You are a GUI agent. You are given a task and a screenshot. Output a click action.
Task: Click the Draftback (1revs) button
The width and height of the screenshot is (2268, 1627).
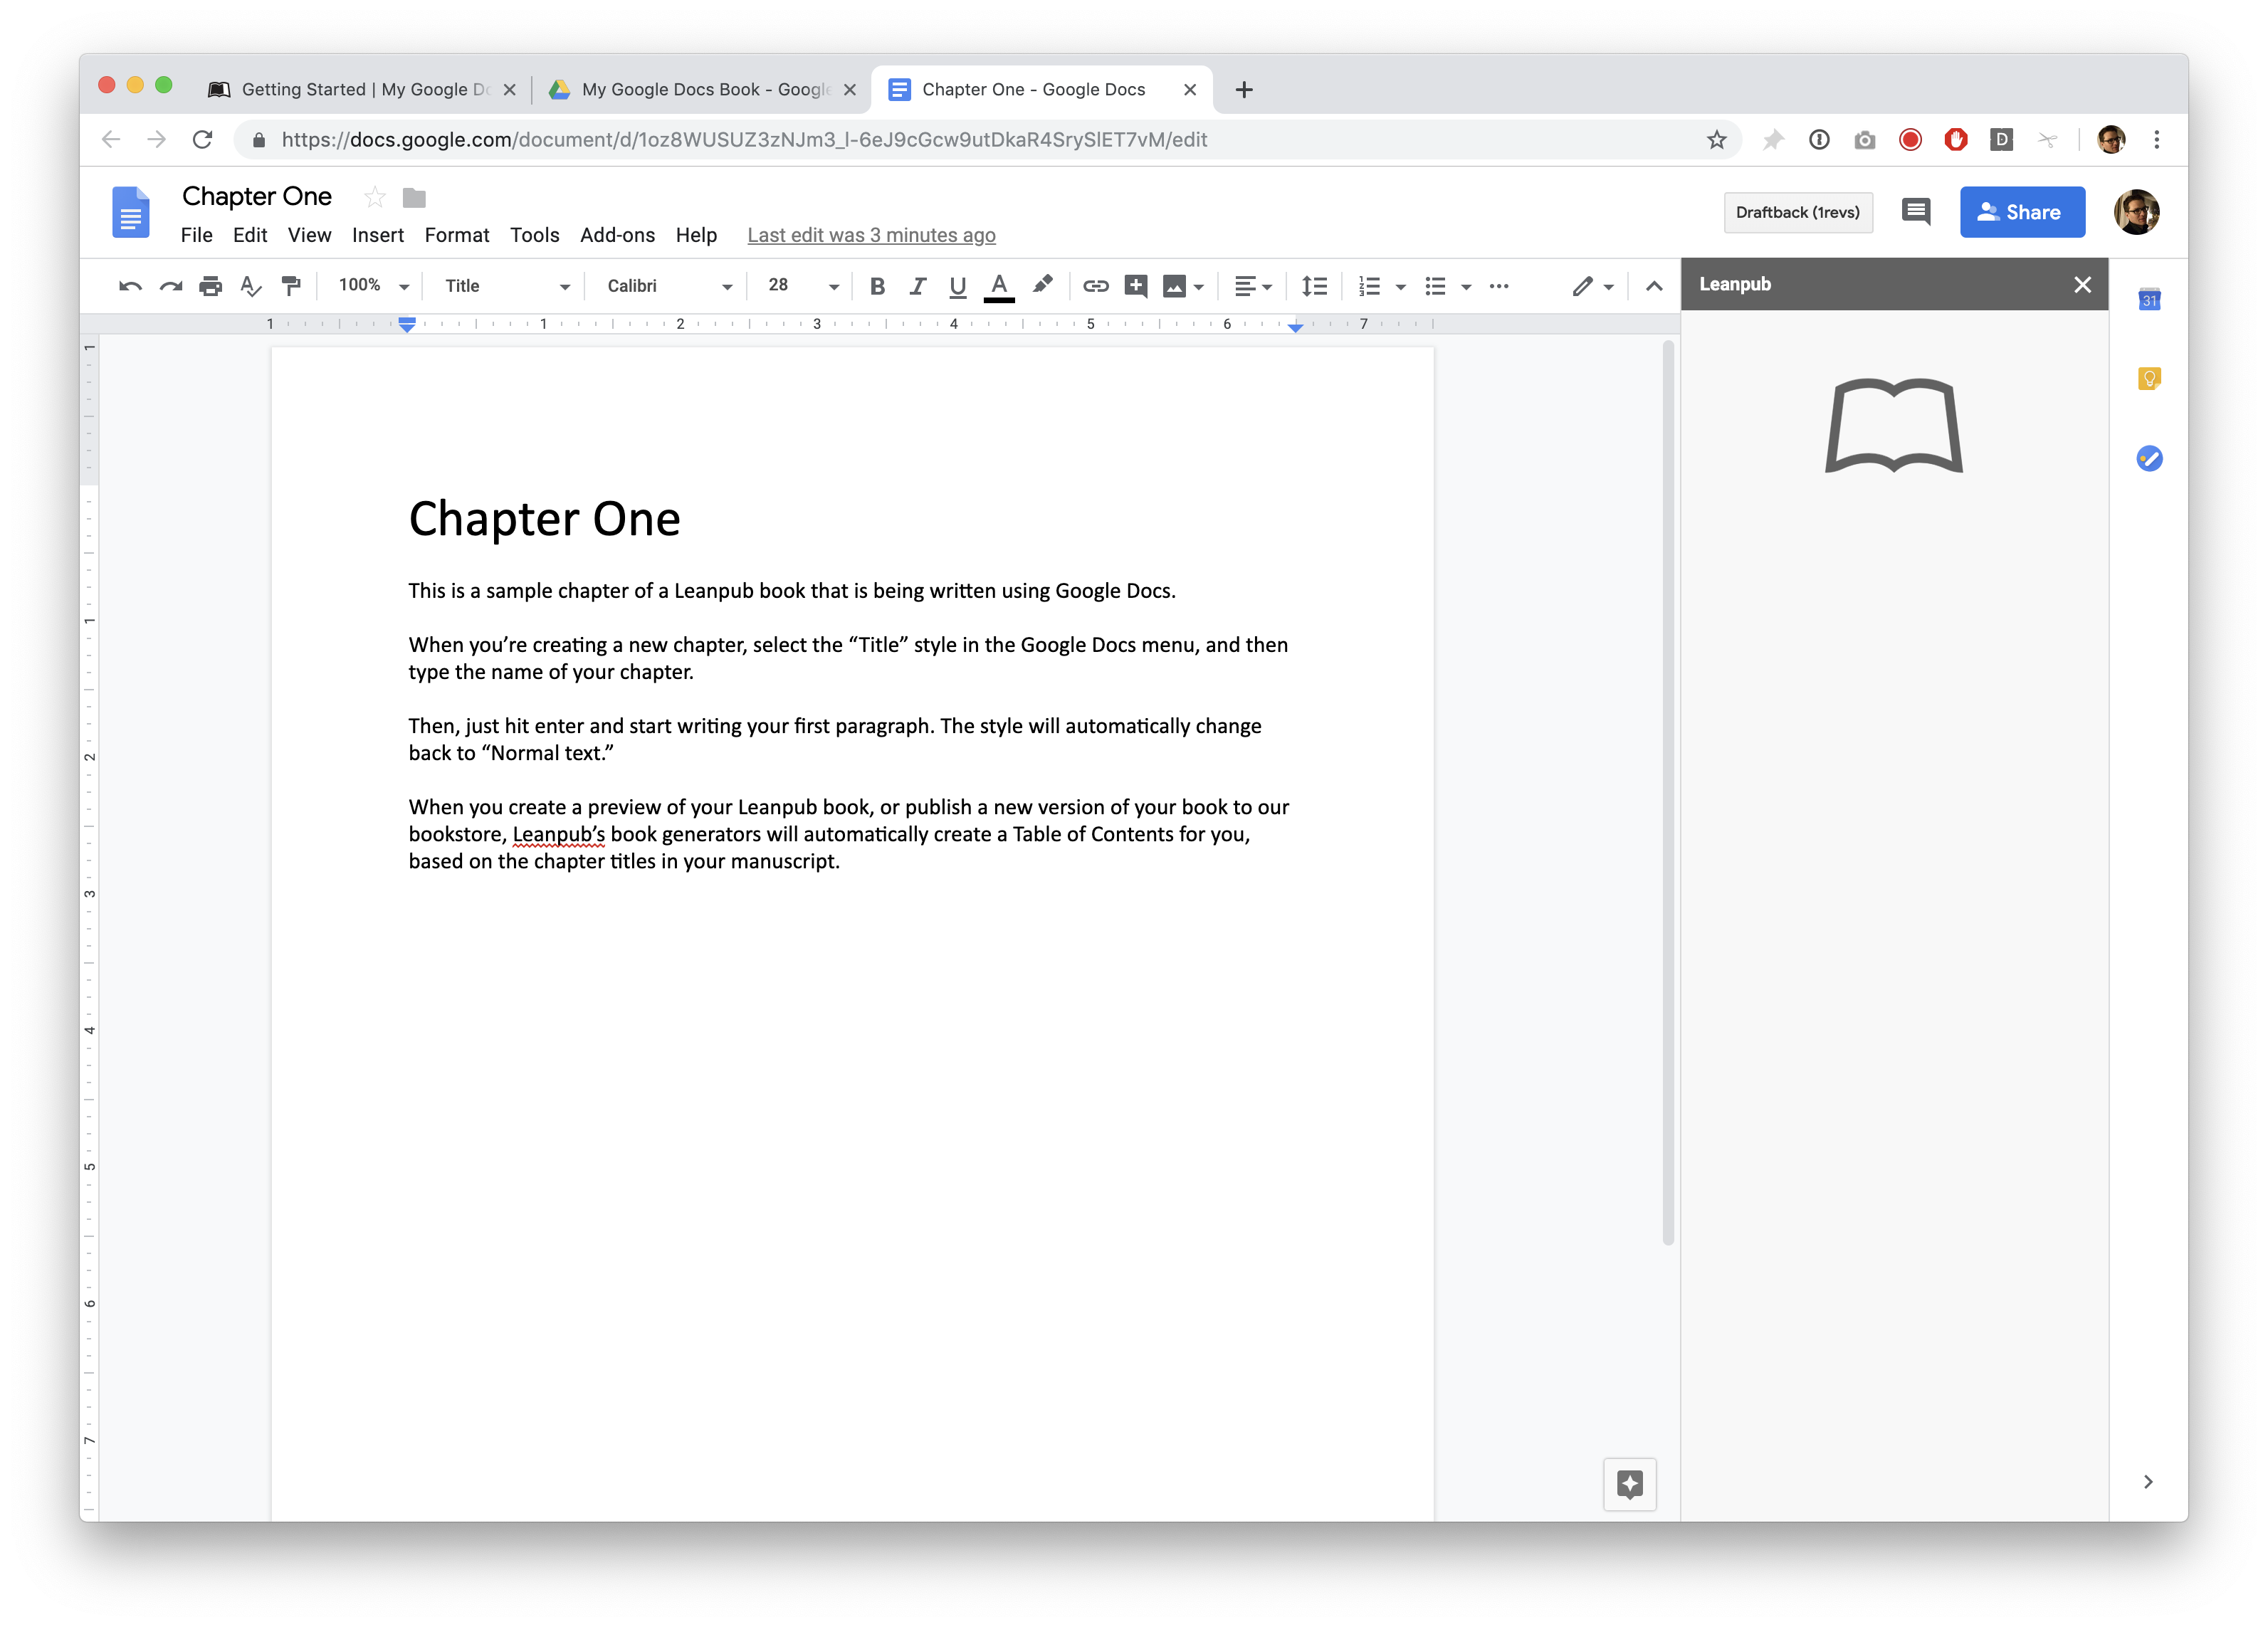click(x=1797, y=212)
